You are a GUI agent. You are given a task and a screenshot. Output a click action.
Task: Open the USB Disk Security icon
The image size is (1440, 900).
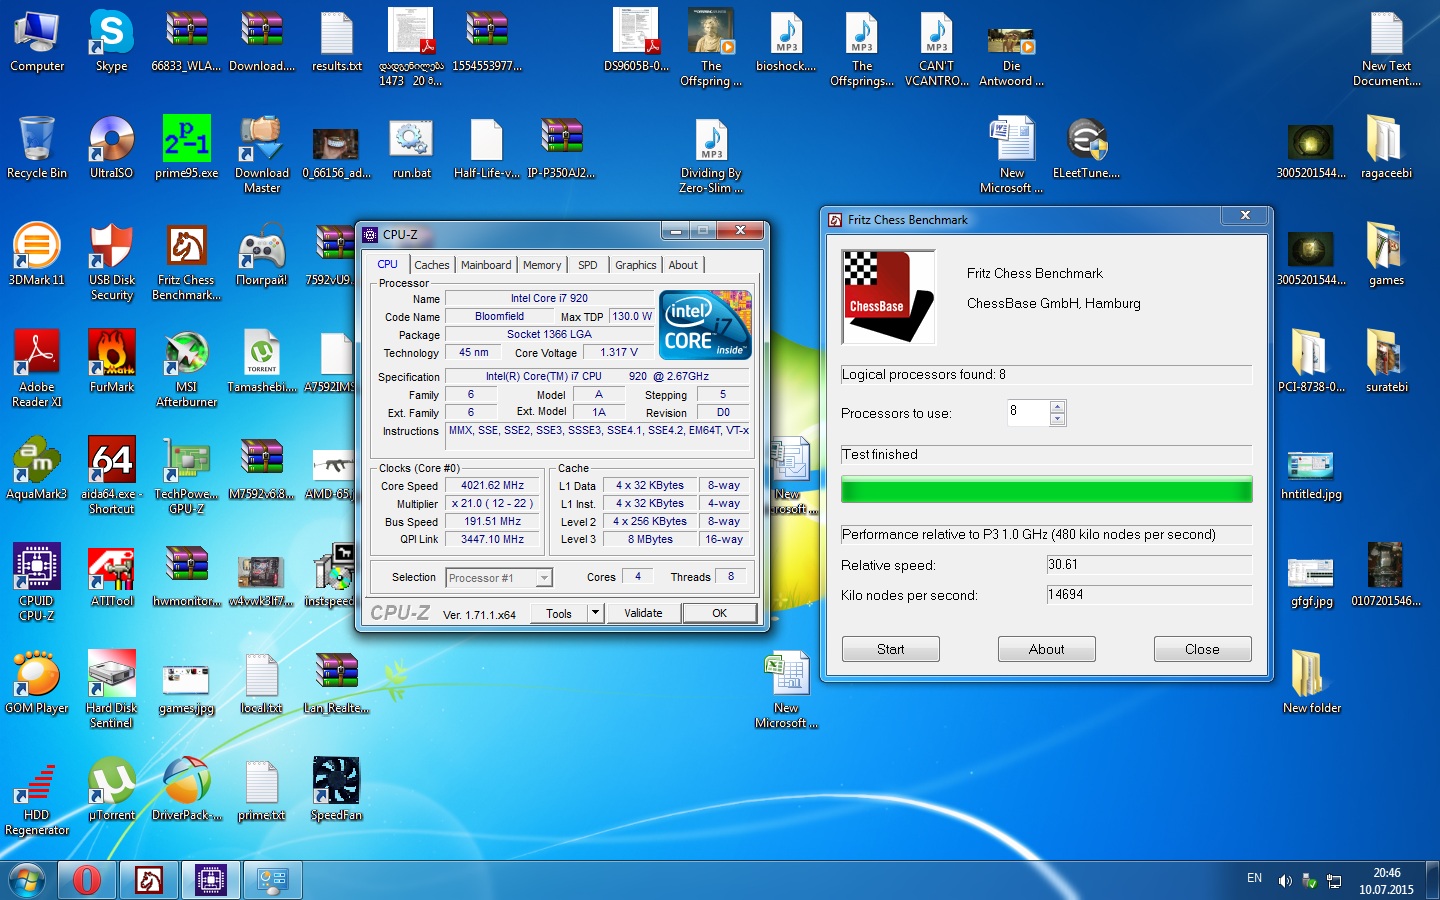click(111, 262)
